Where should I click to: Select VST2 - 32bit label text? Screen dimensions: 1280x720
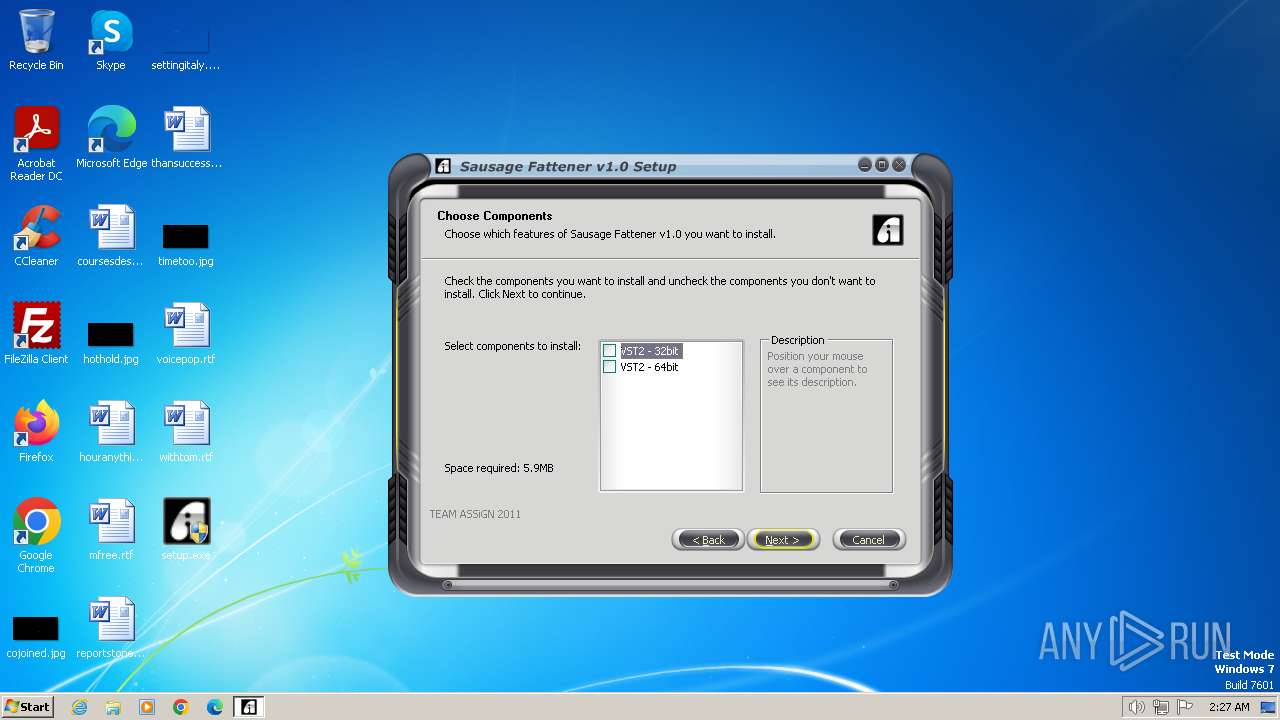[x=650, y=351]
